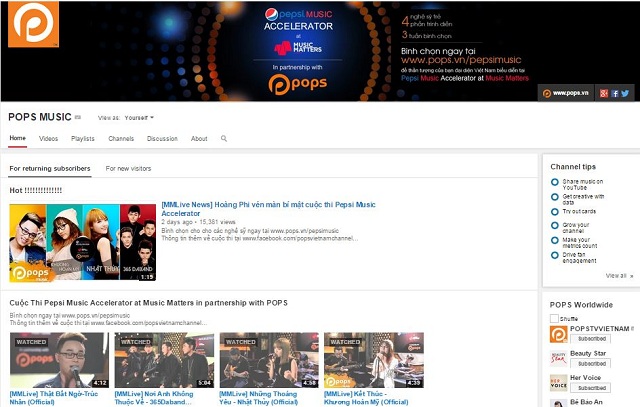Select 'For returning subscribers' view
The height and width of the screenshot is (407, 640).
click(x=50, y=169)
